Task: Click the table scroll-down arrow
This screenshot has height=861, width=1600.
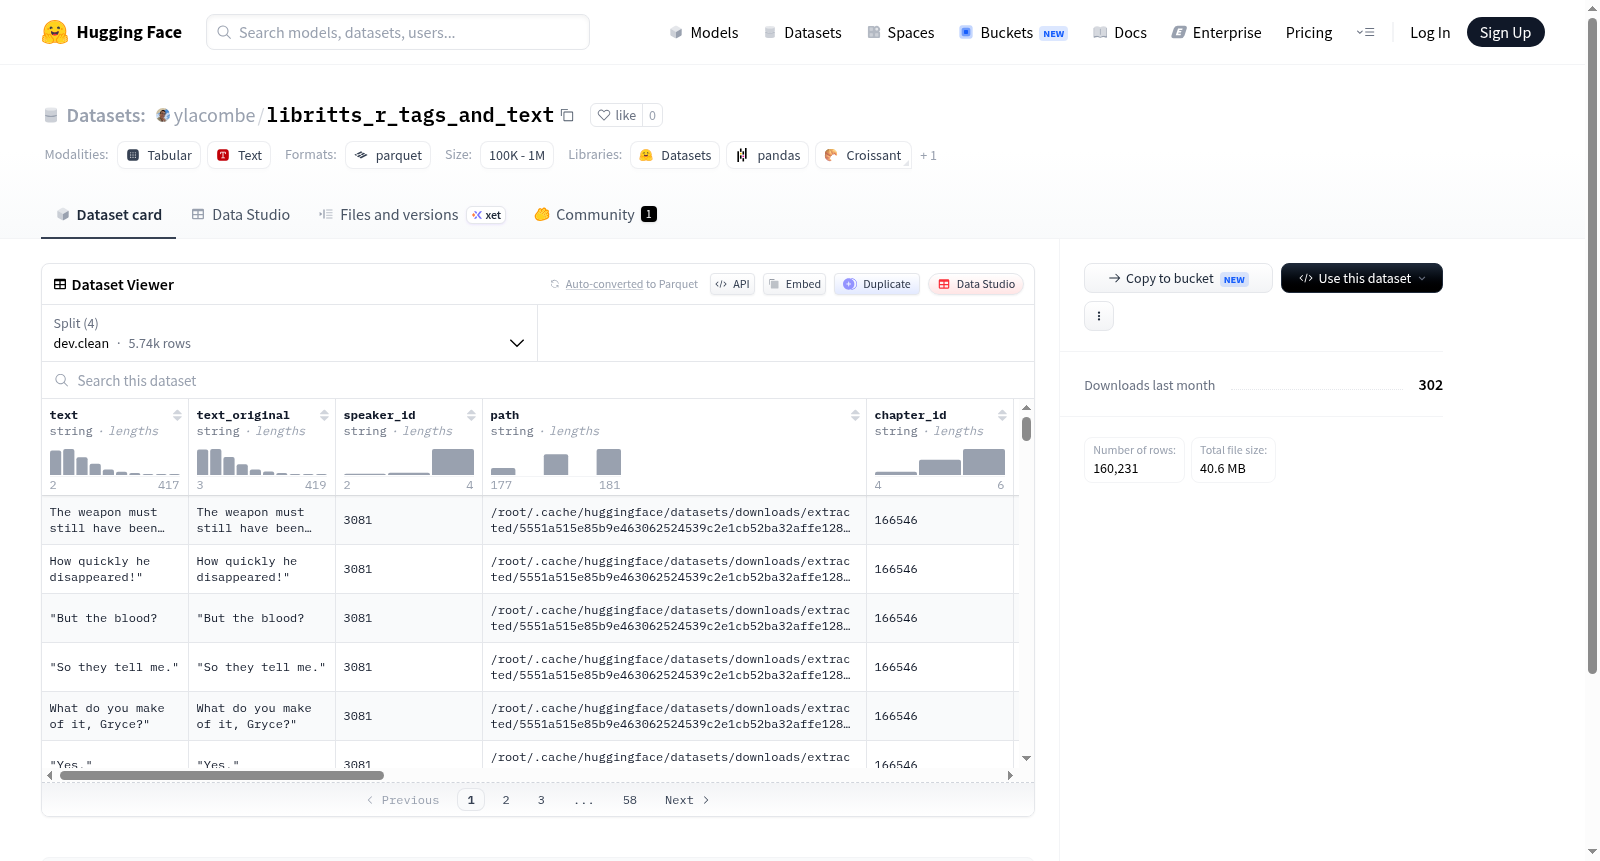Action: 1026,759
